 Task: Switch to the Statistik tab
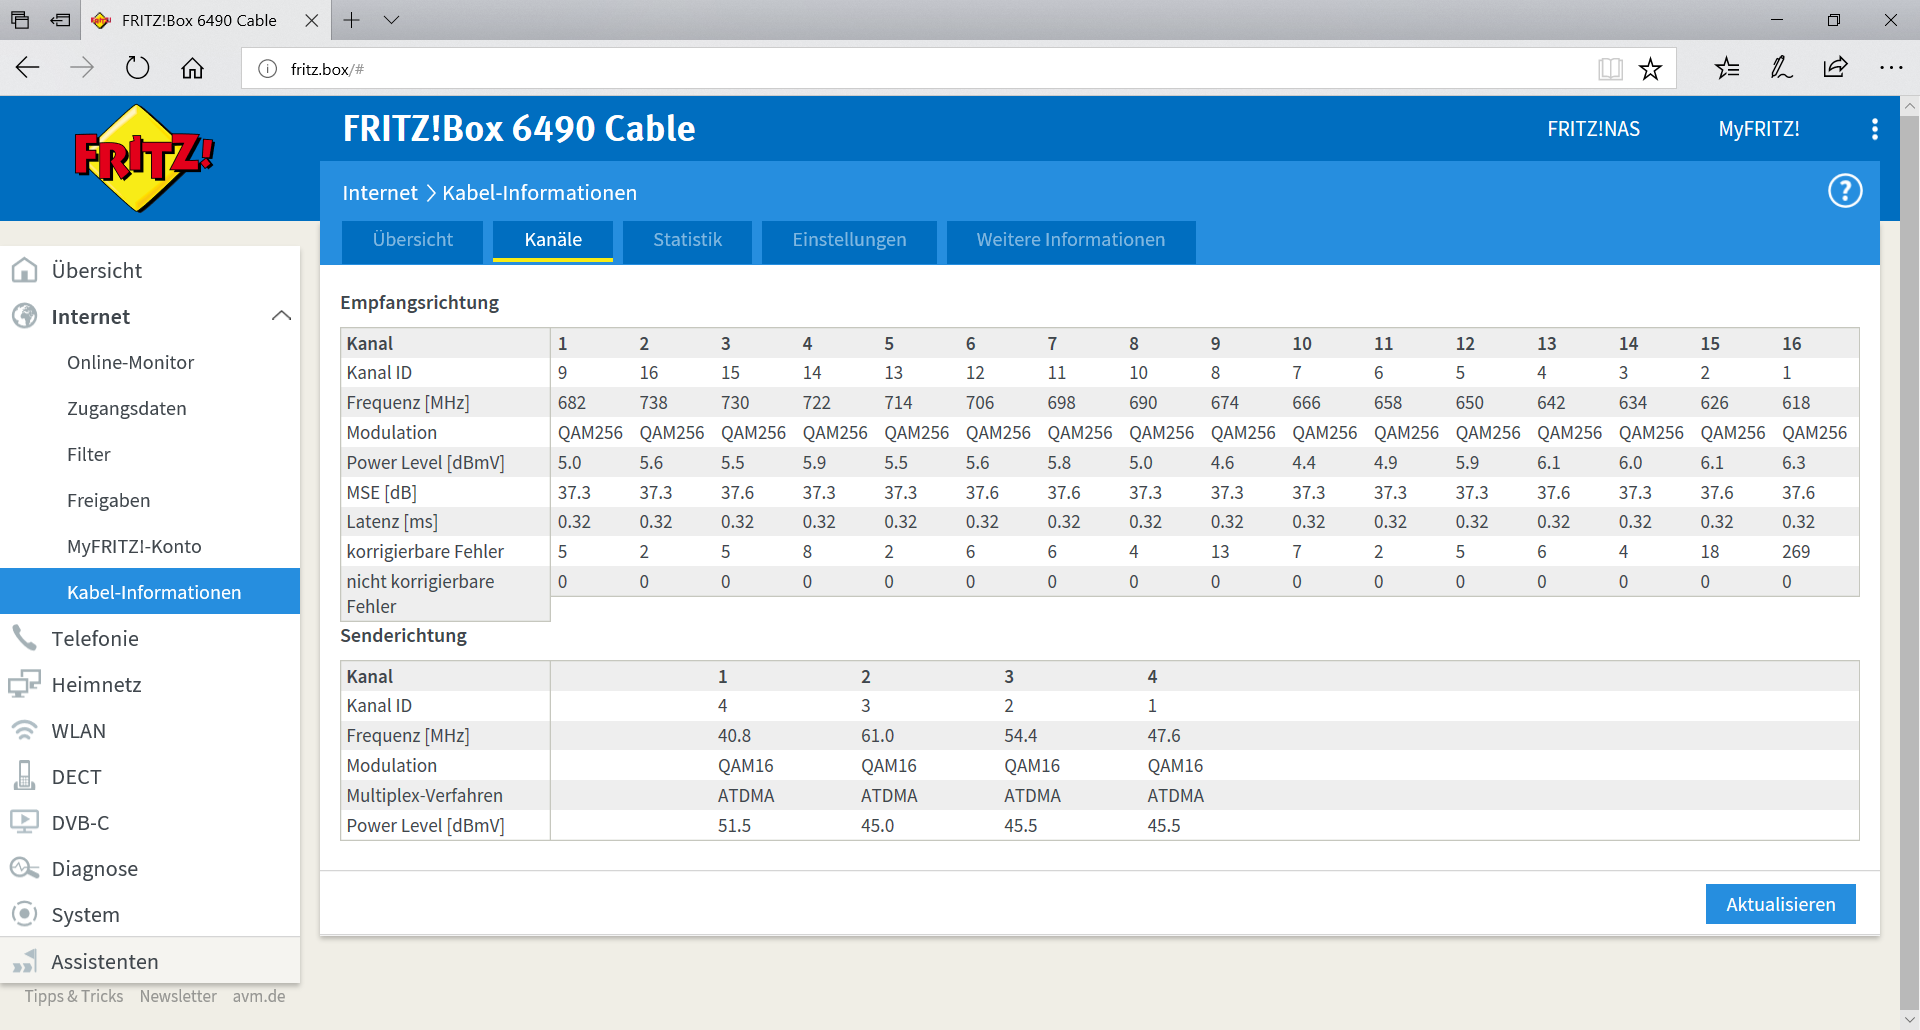coord(687,240)
